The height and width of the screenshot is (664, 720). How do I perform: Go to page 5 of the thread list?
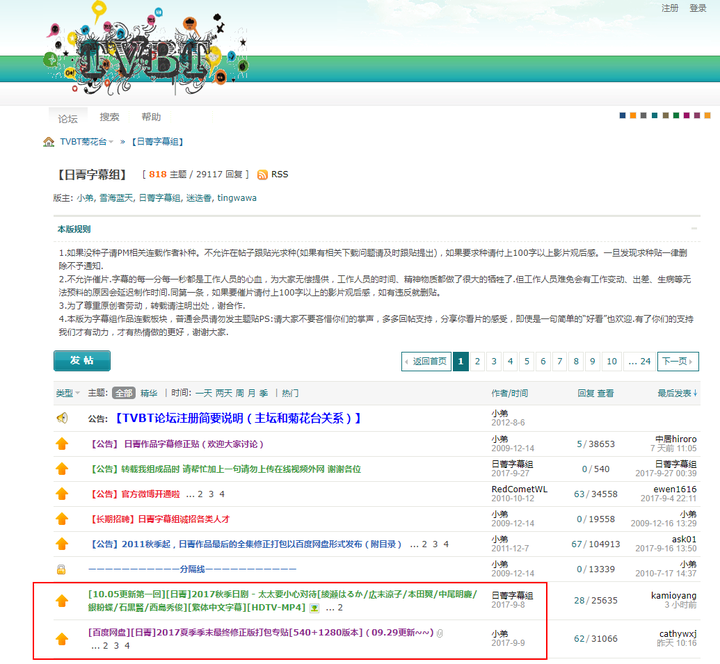(x=527, y=361)
